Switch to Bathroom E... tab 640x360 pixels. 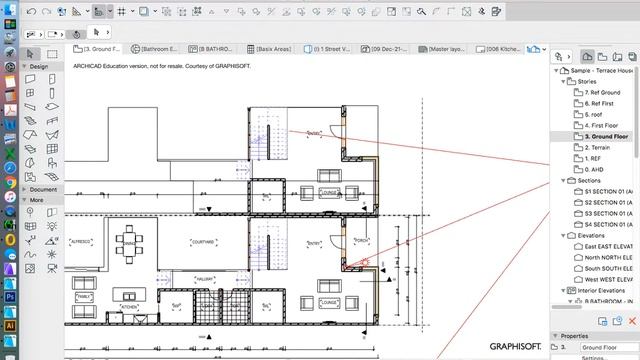154,49
